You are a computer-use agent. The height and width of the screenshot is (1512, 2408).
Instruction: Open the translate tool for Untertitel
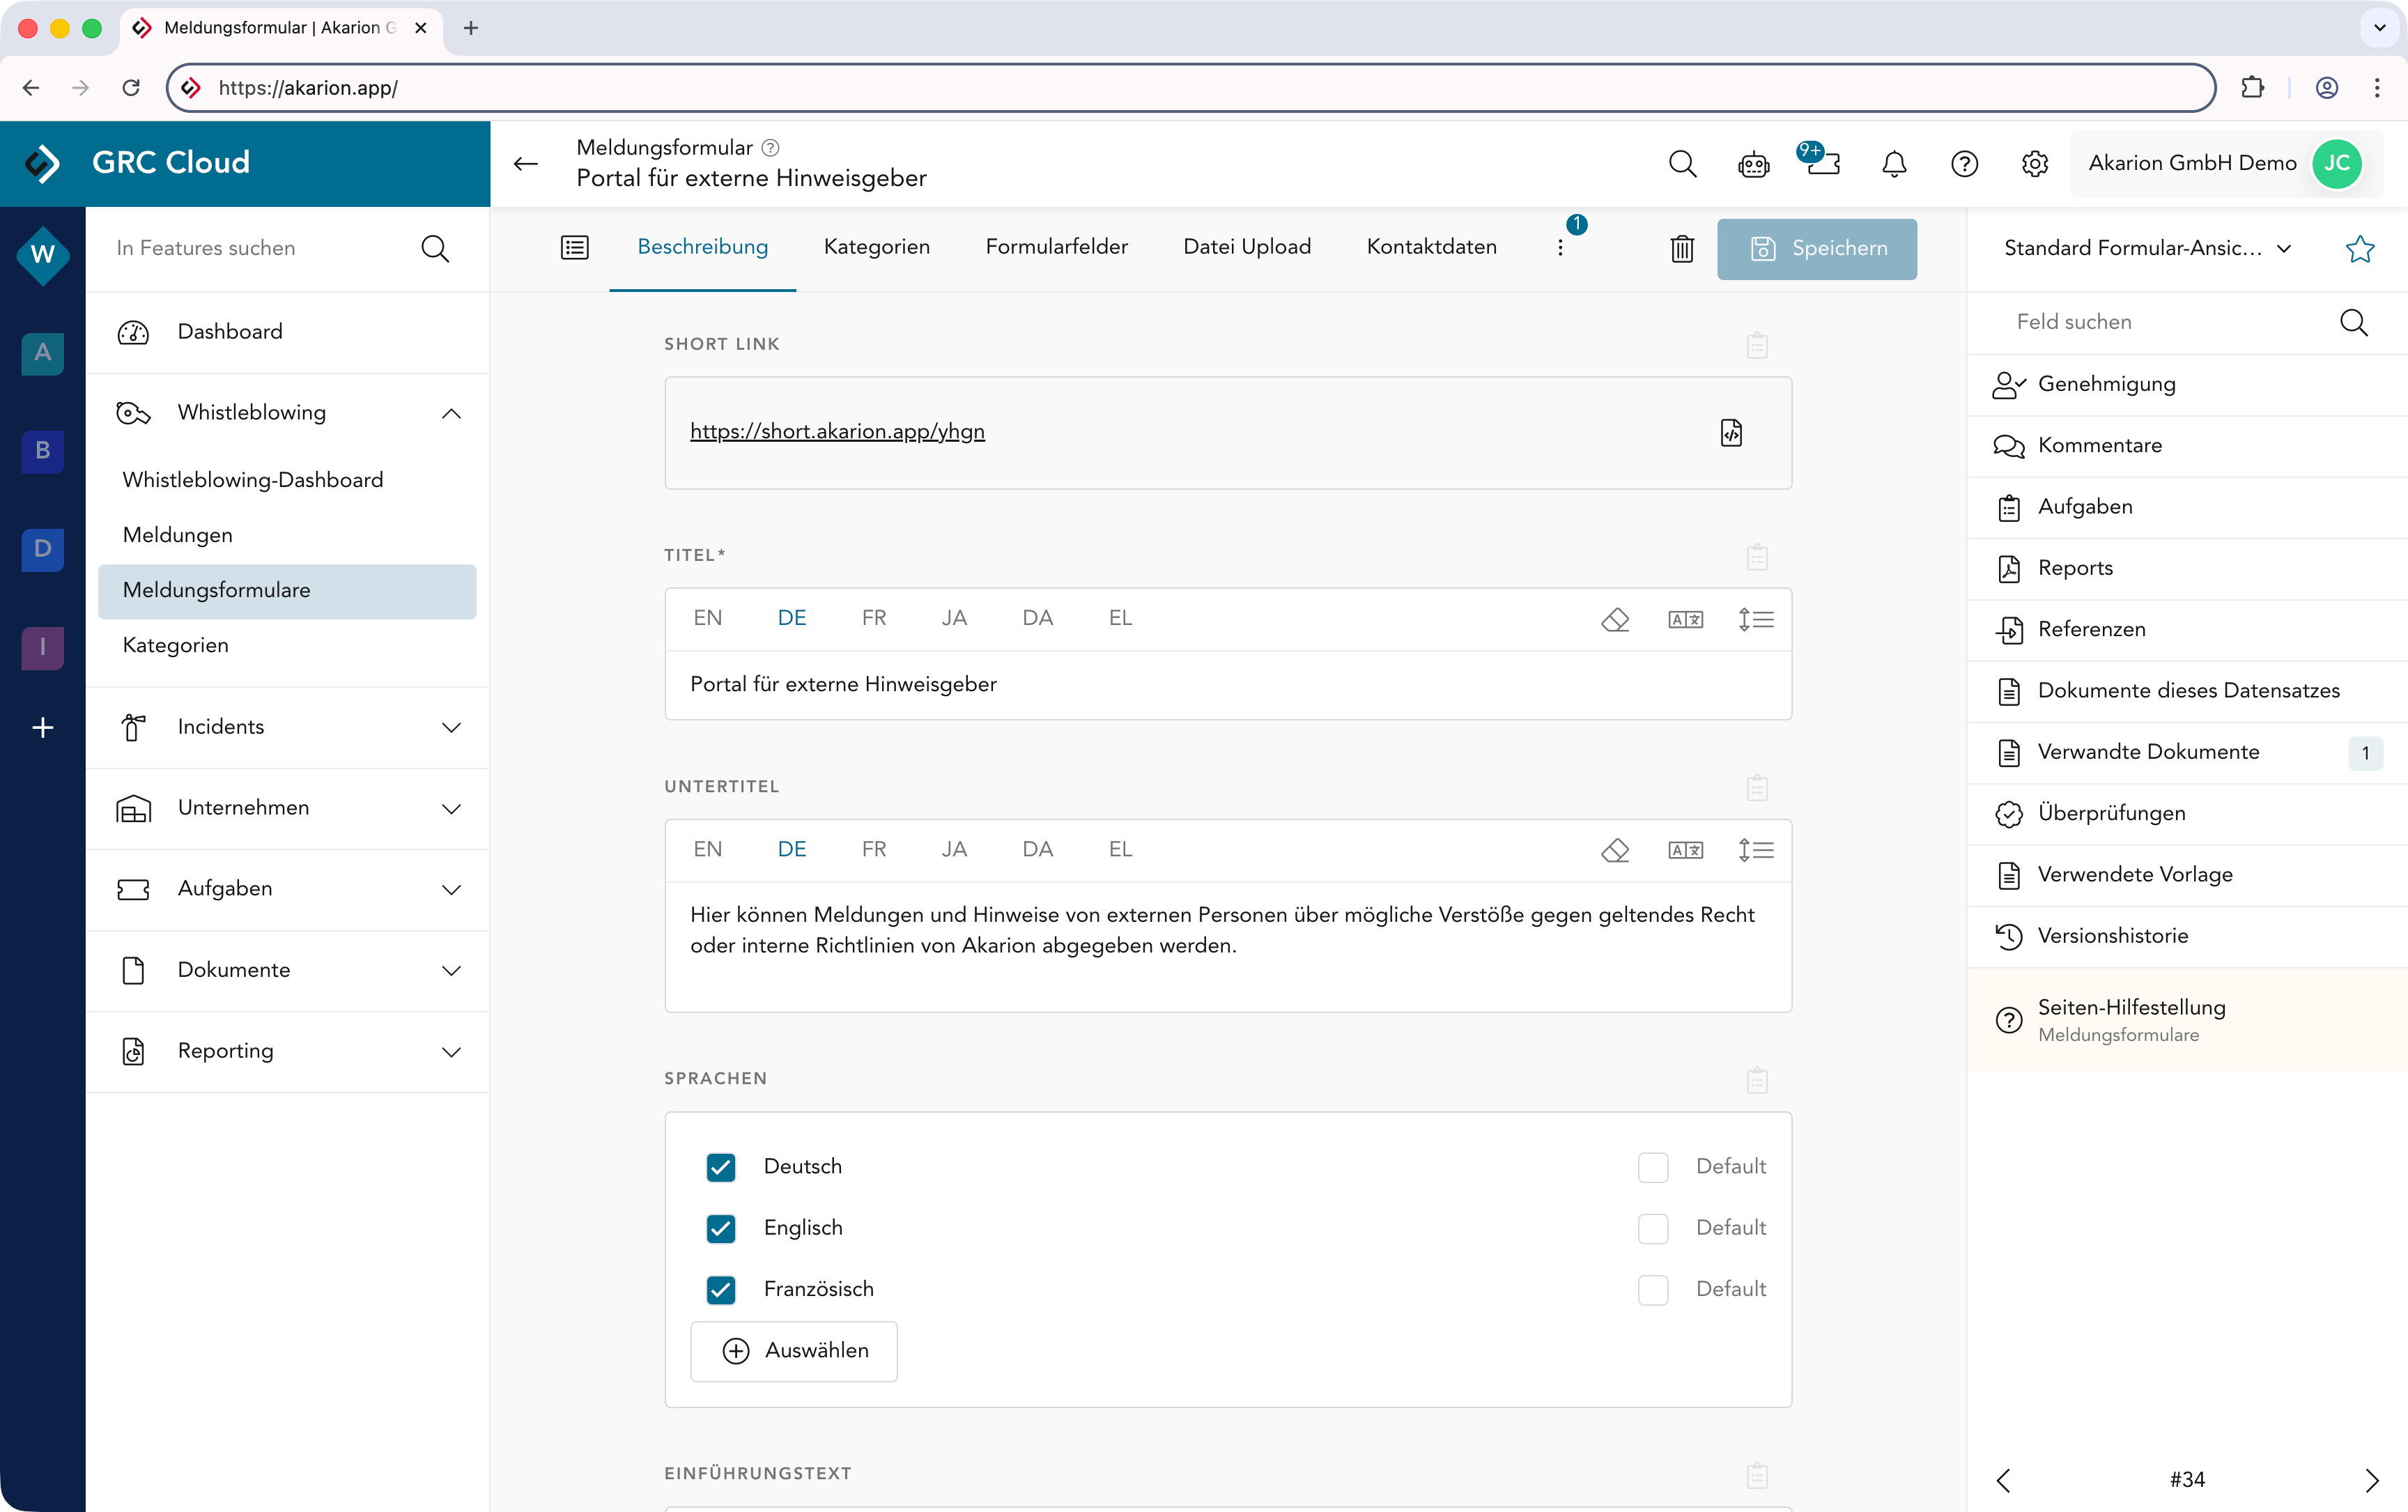click(x=1686, y=849)
